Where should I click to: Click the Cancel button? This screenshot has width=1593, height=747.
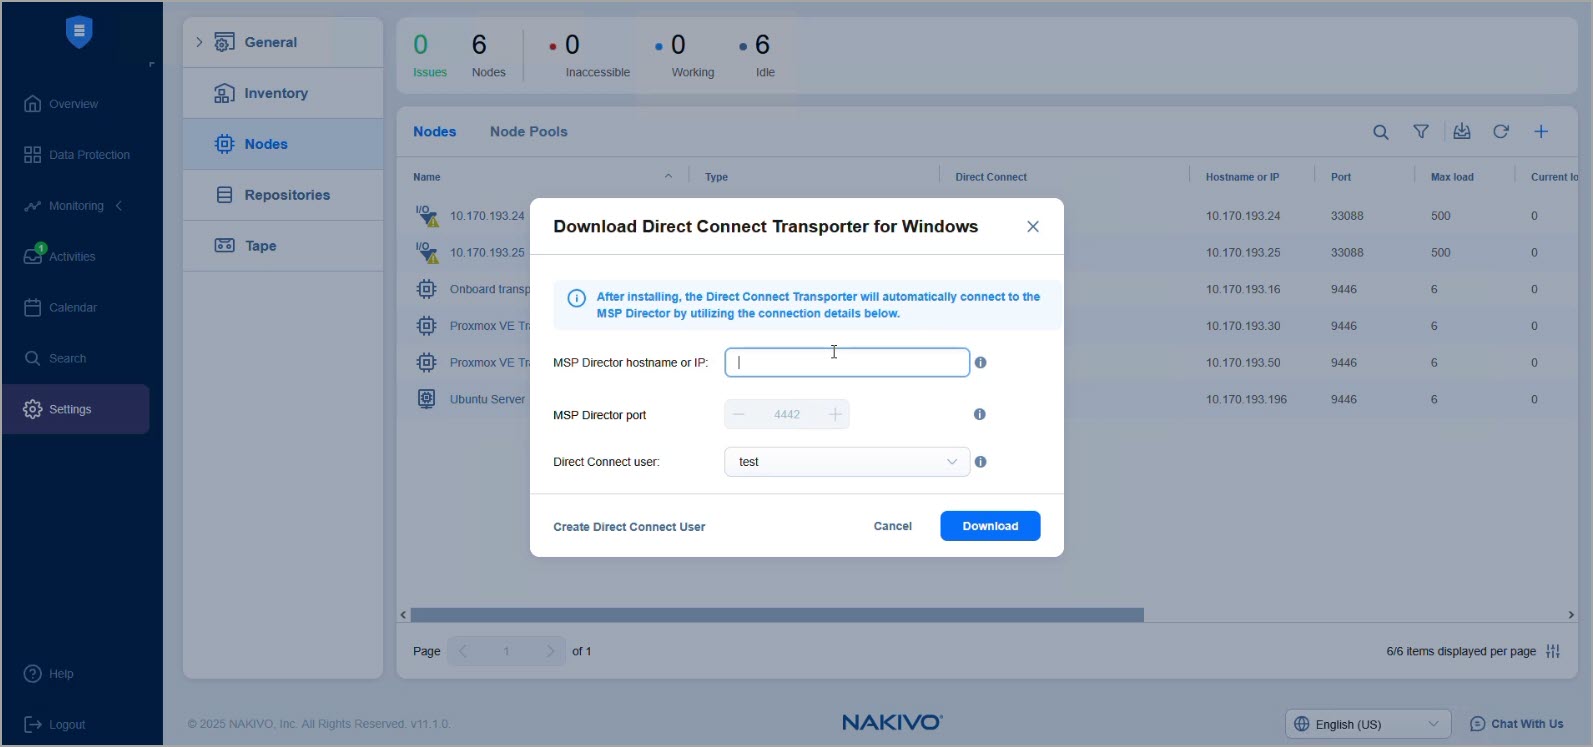point(892,526)
